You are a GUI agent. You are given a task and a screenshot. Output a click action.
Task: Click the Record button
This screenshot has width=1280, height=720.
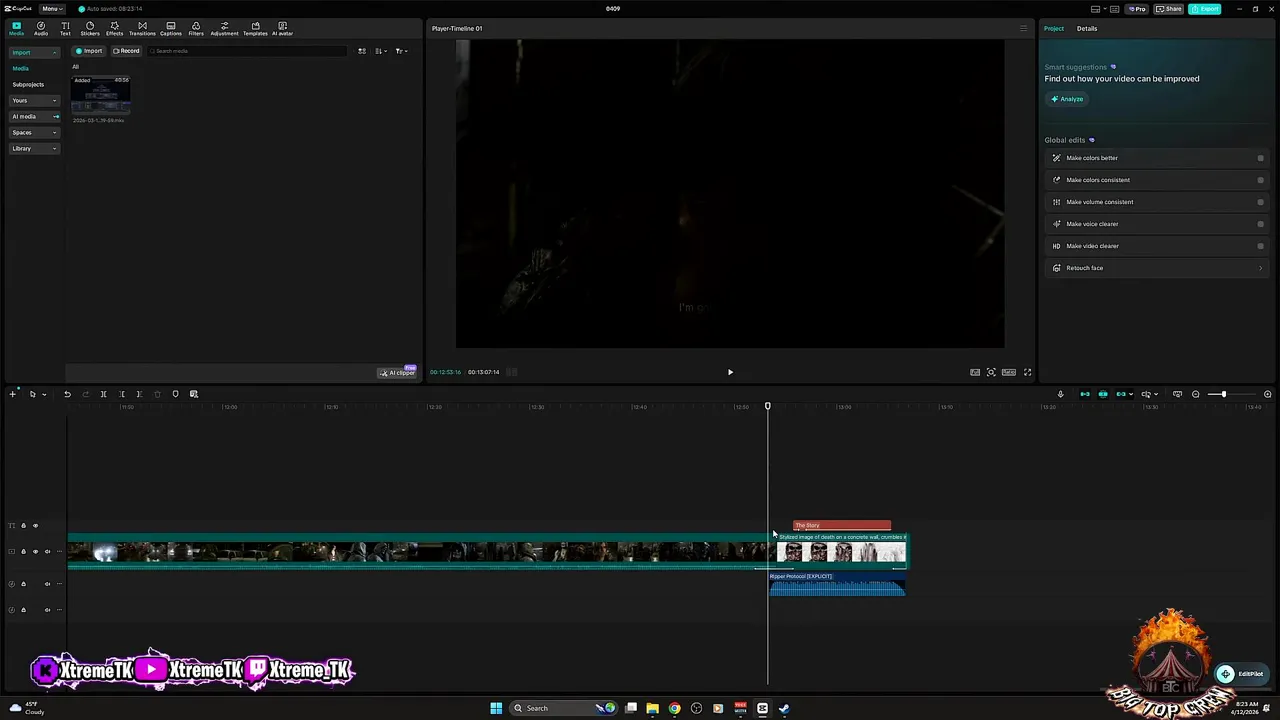coord(126,51)
